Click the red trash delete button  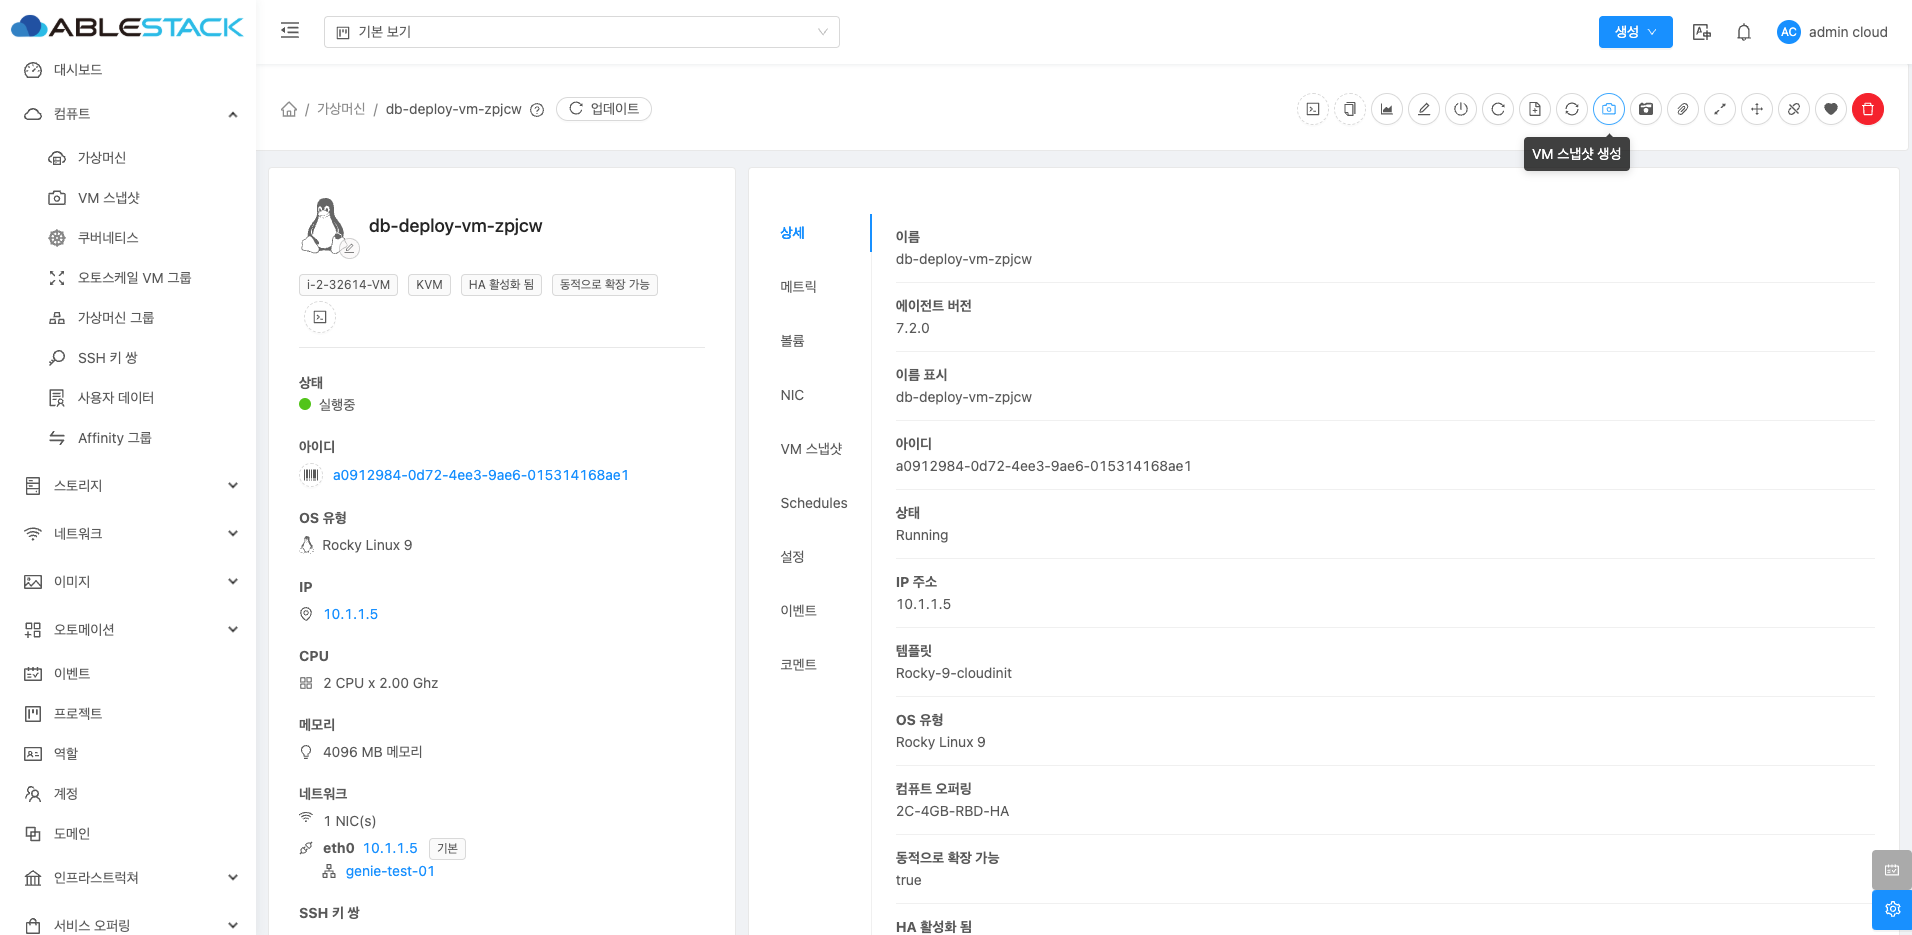1867,109
